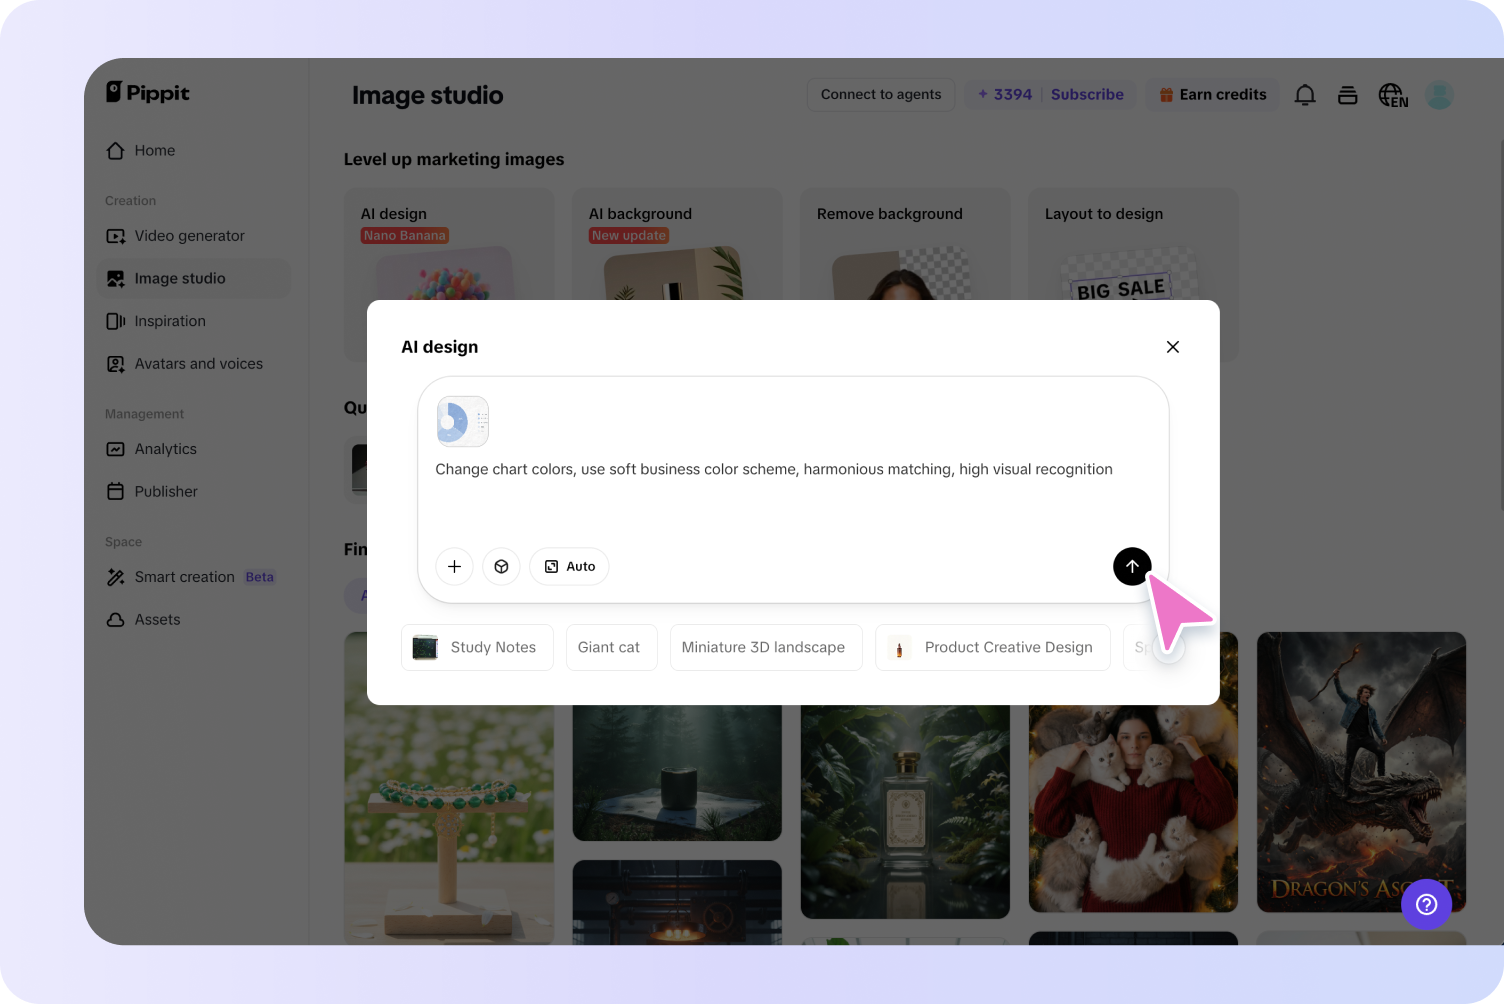This screenshot has height=1004, width=1504.
Task: Click the Avatars and voices icon
Action: [116, 364]
